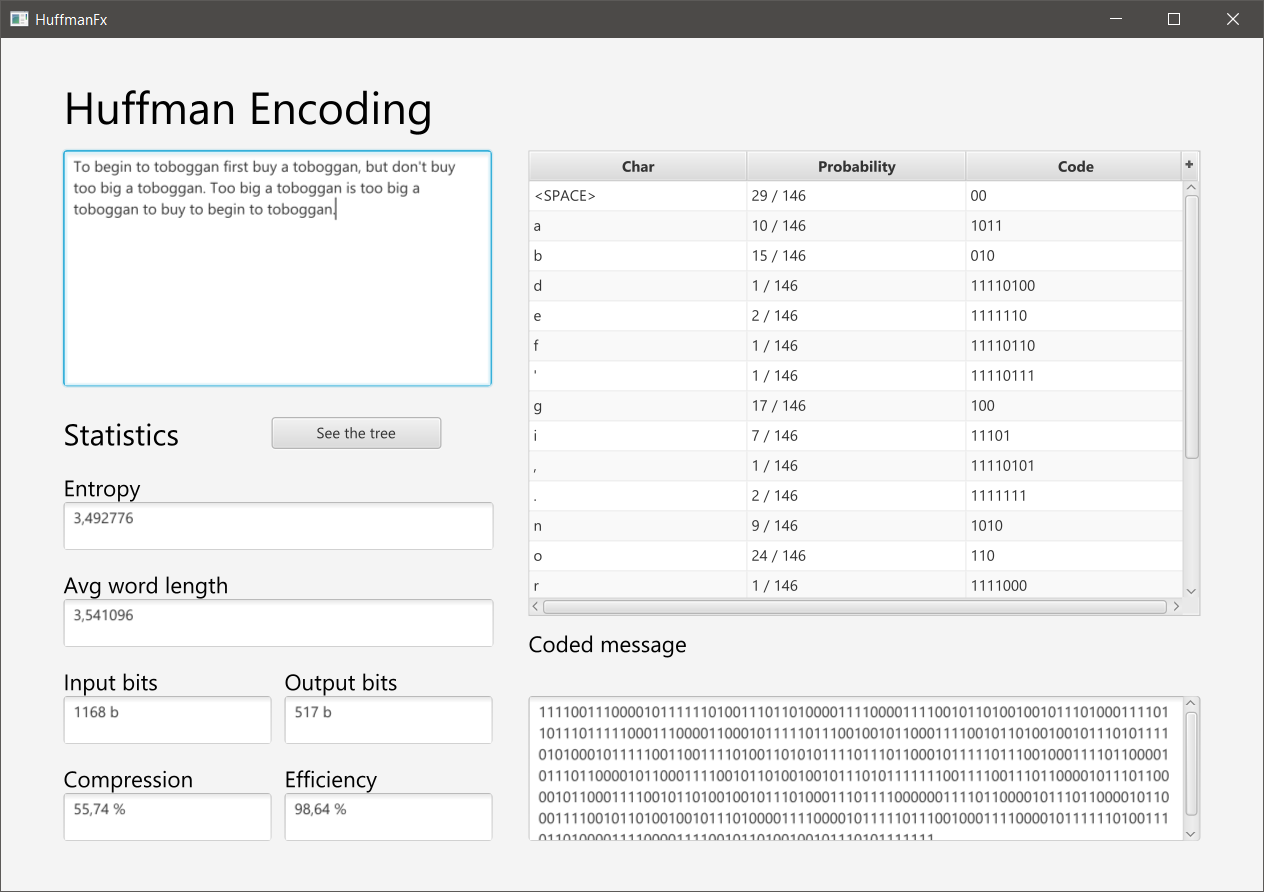The image size is (1264, 892).
Task: Select the Char cell 'i'
Action: coord(638,436)
